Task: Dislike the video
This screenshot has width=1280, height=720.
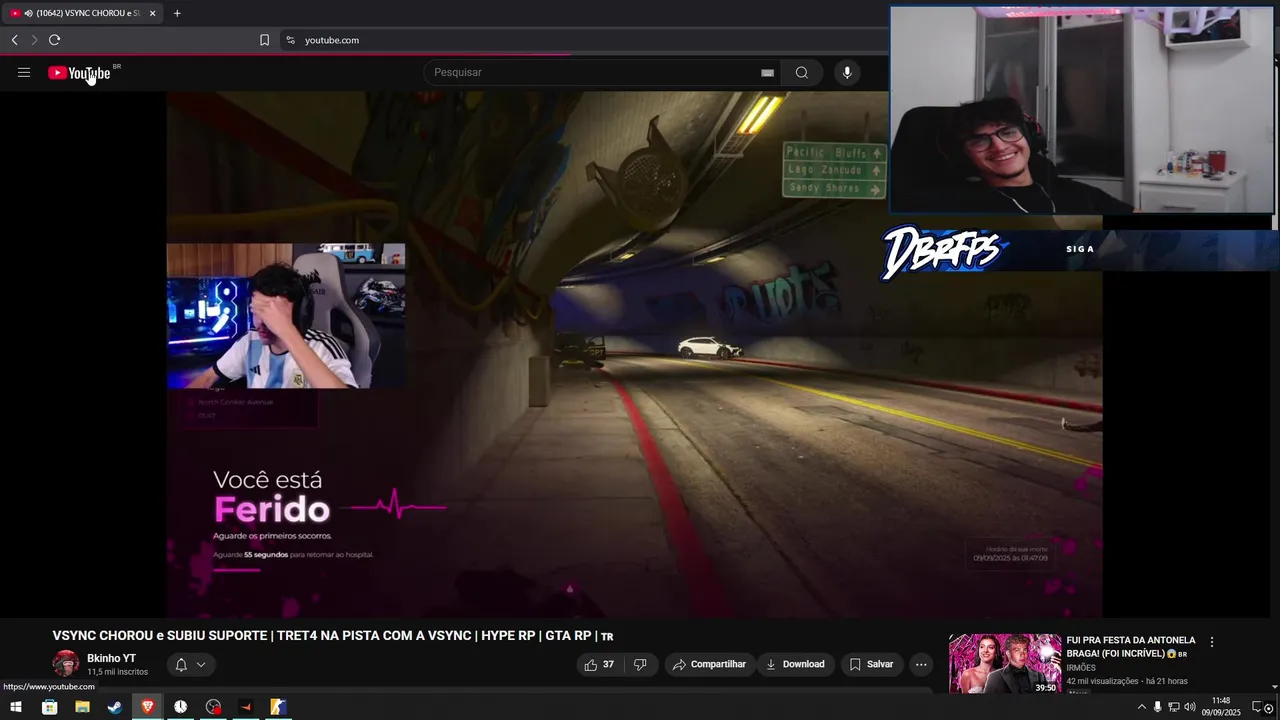Action: tap(640, 664)
